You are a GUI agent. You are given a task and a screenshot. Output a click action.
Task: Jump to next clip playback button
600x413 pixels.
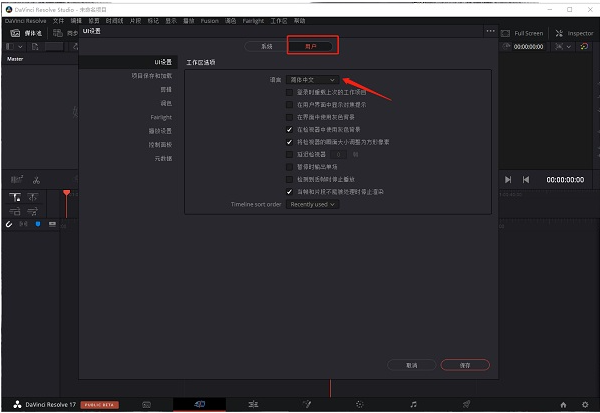(x=508, y=180)
